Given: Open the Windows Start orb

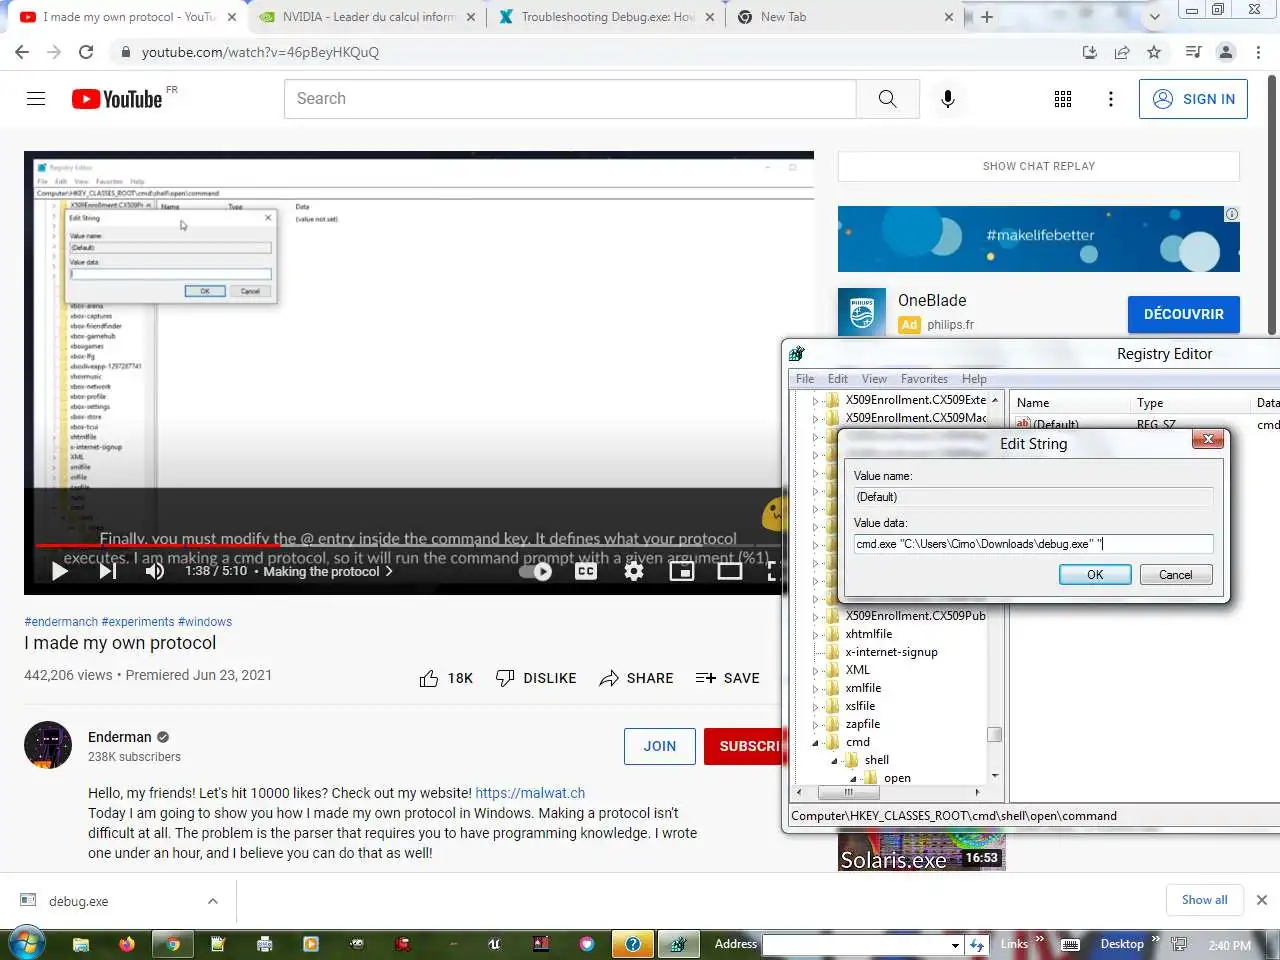Looking at the screenshot, I should tap(26, 943).
